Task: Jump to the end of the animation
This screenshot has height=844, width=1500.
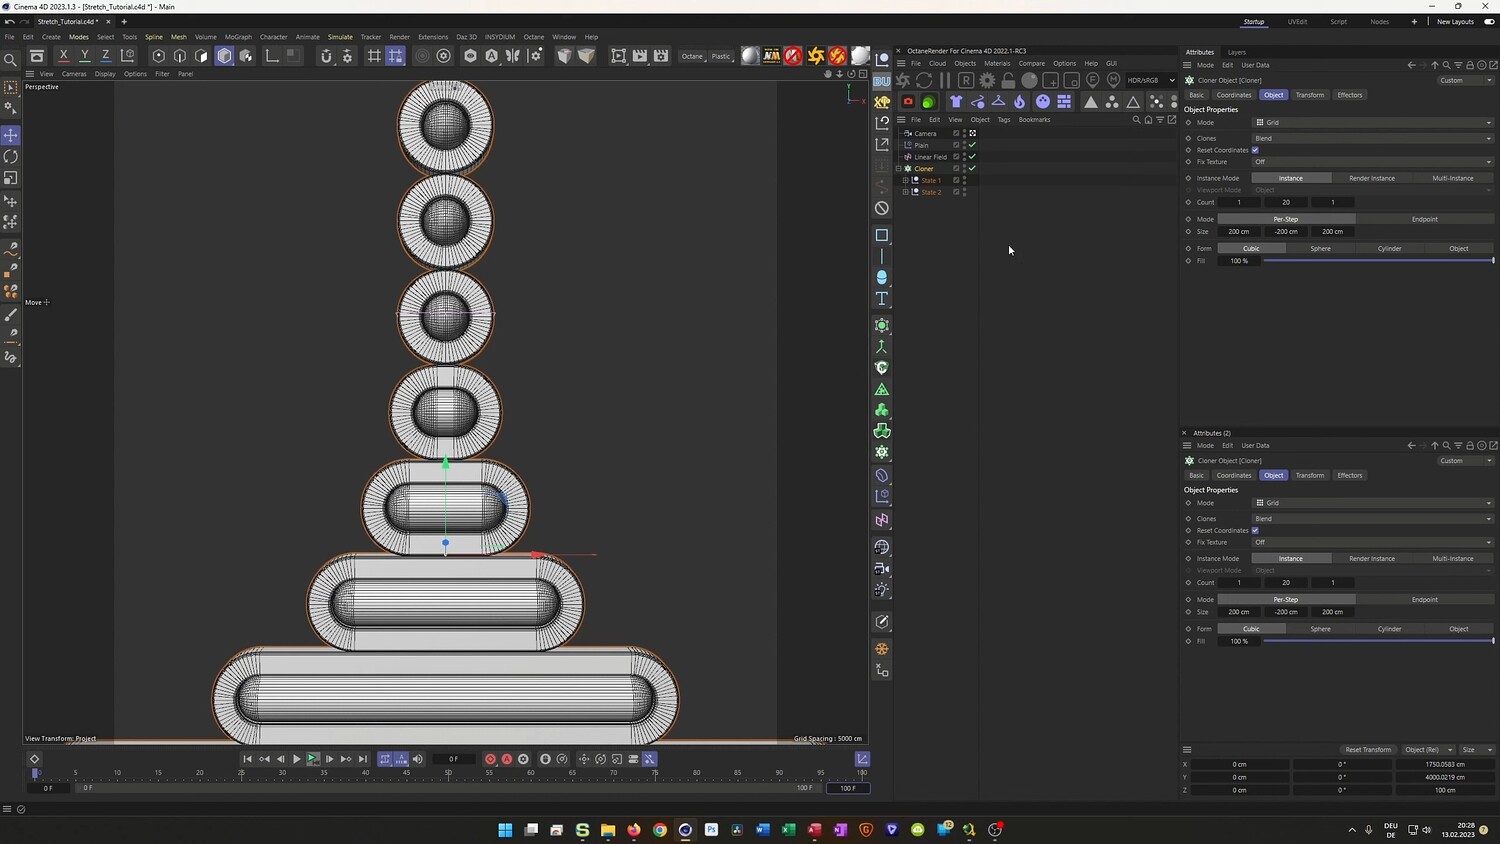Action: (x=363, y=759)
